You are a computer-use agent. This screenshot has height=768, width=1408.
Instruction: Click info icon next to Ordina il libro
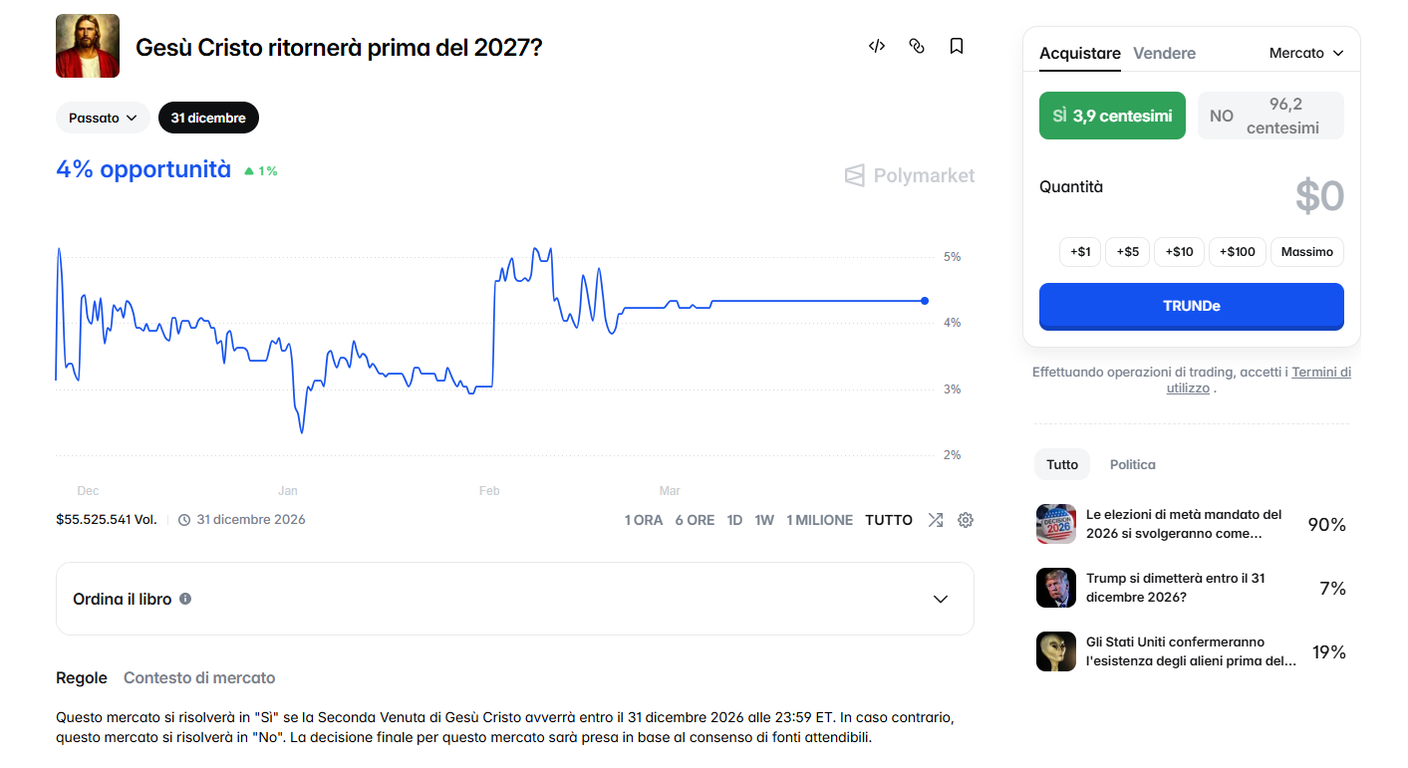tap(185, 599)
